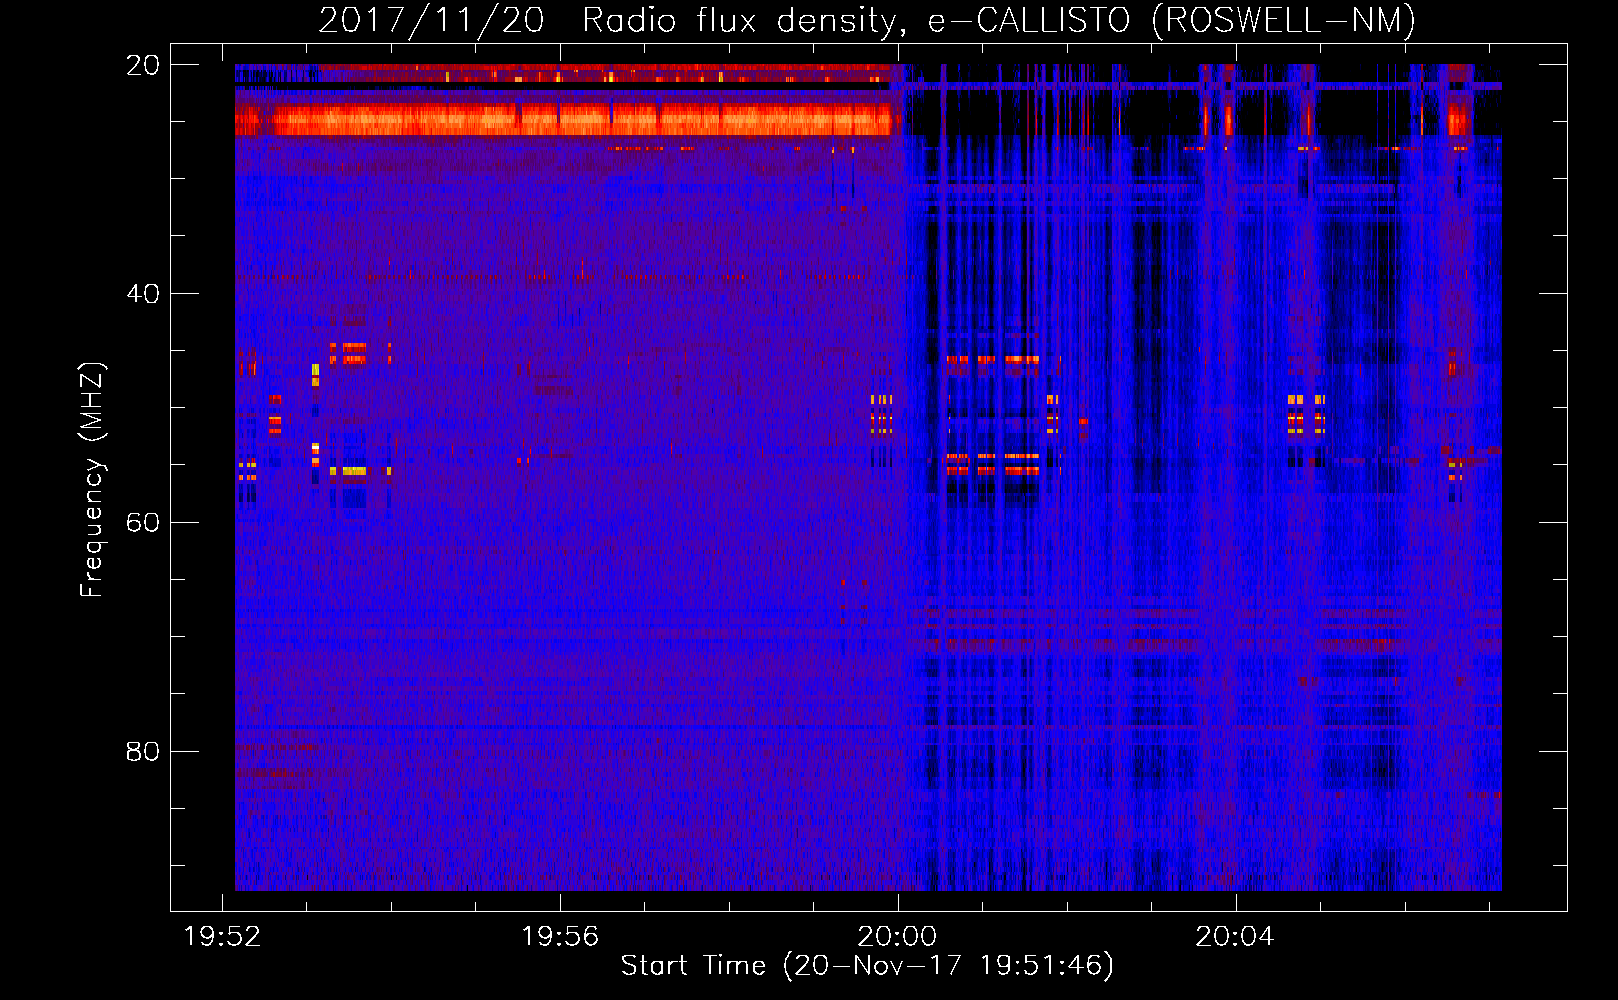Click the '20:00' time tick label
This screenshot has width=1618, height=1000.
tap(898, 937)
